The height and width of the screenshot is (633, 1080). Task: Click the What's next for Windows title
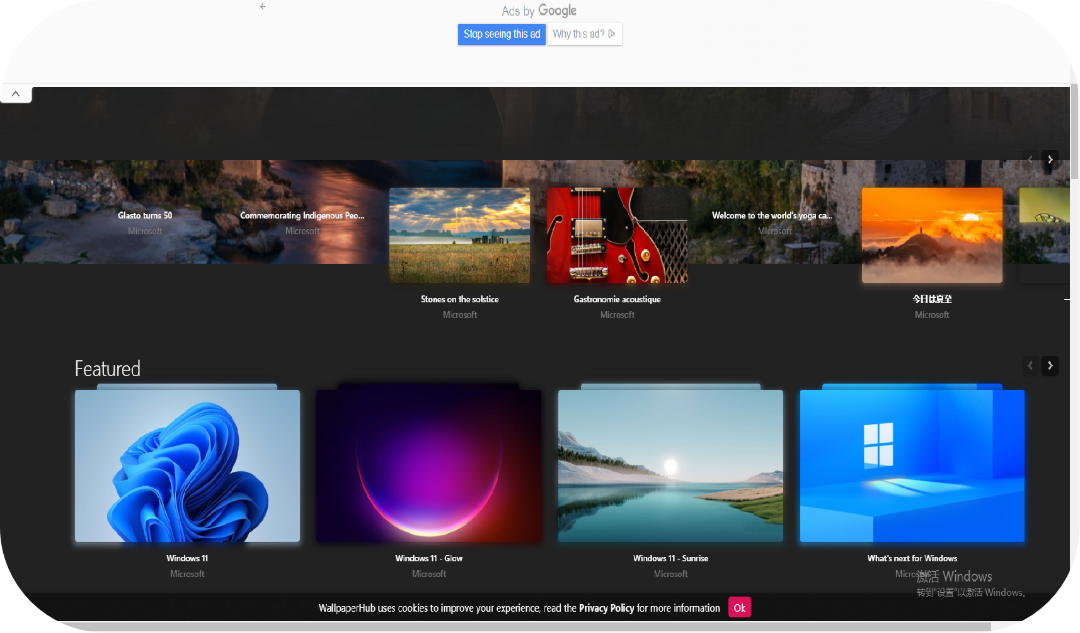click(x=912, y=558)
